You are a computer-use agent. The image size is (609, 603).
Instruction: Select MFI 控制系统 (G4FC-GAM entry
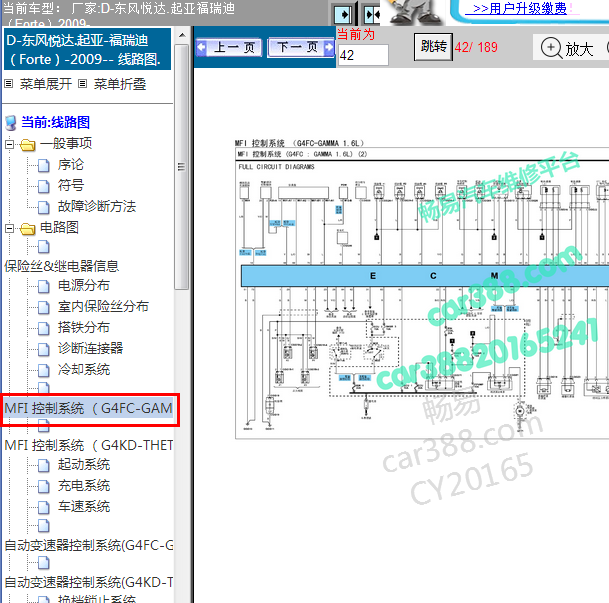coord(88,409)
